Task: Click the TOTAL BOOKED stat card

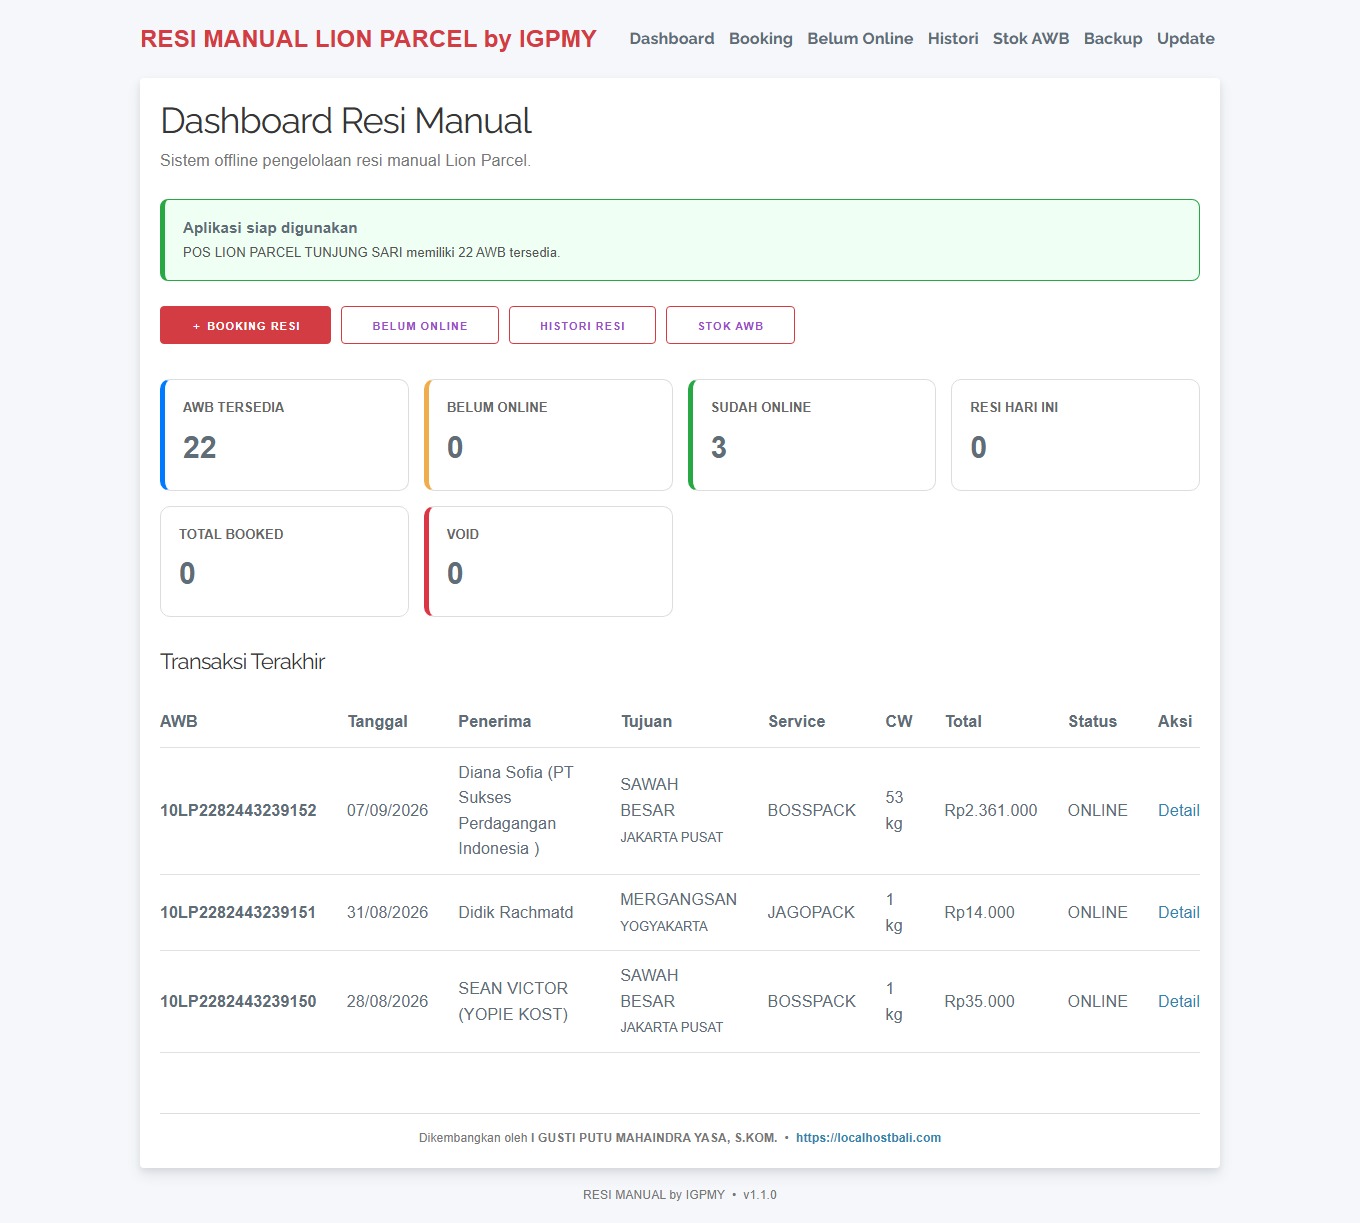Action: [284, 561]
